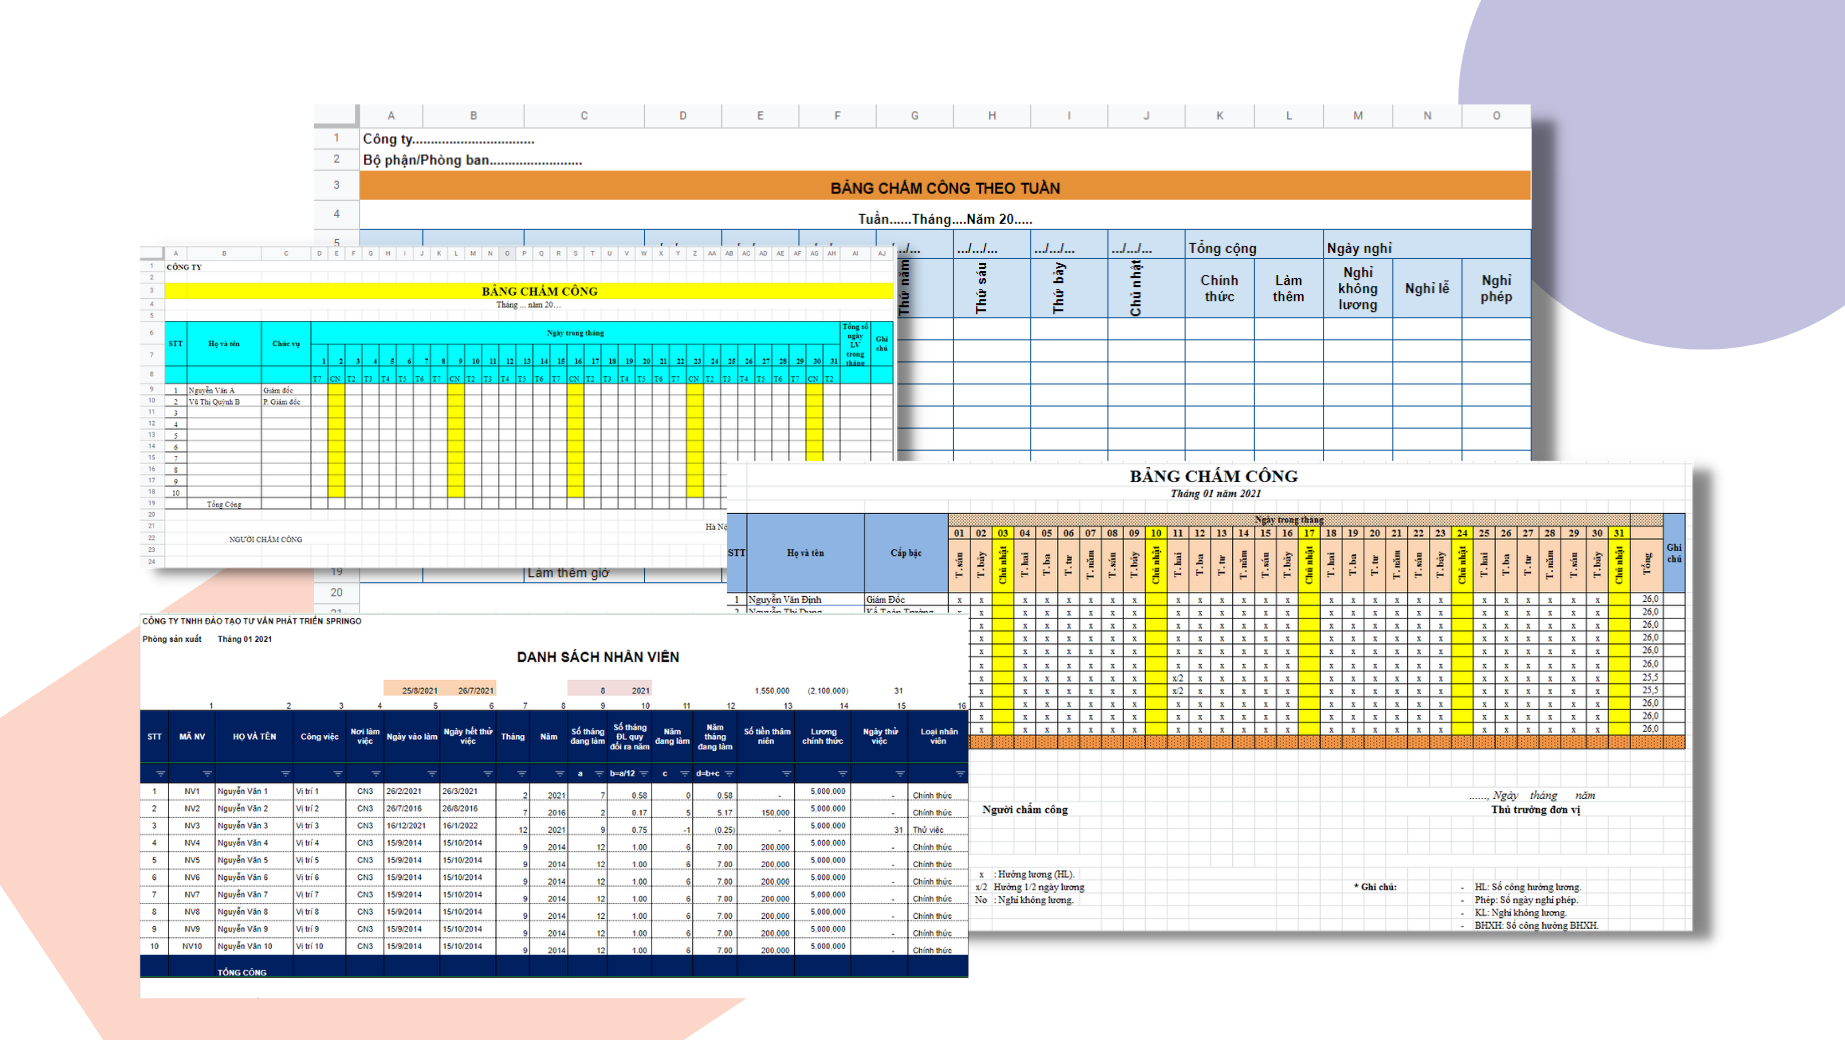Select column O header in weekly timesheet

1496,116
